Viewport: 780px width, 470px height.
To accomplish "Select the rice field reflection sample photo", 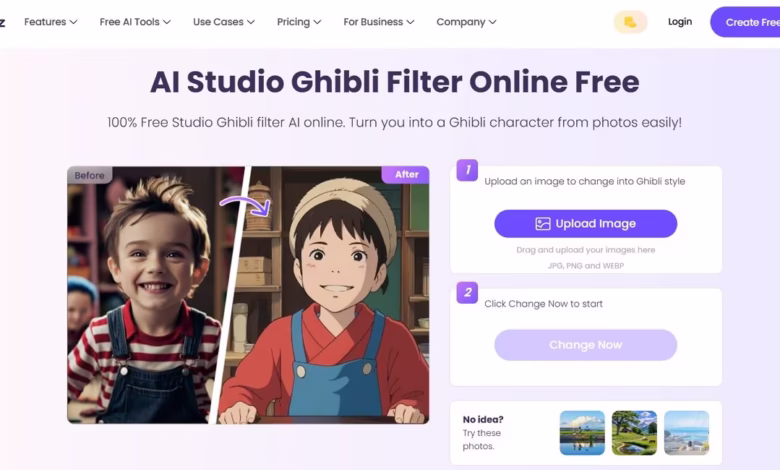I will point(582,433).
